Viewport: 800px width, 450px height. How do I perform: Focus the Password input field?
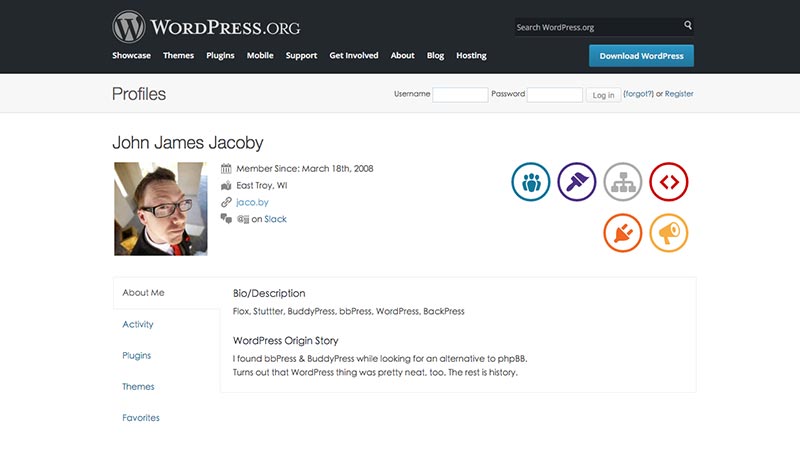click(x=555, y=94)
